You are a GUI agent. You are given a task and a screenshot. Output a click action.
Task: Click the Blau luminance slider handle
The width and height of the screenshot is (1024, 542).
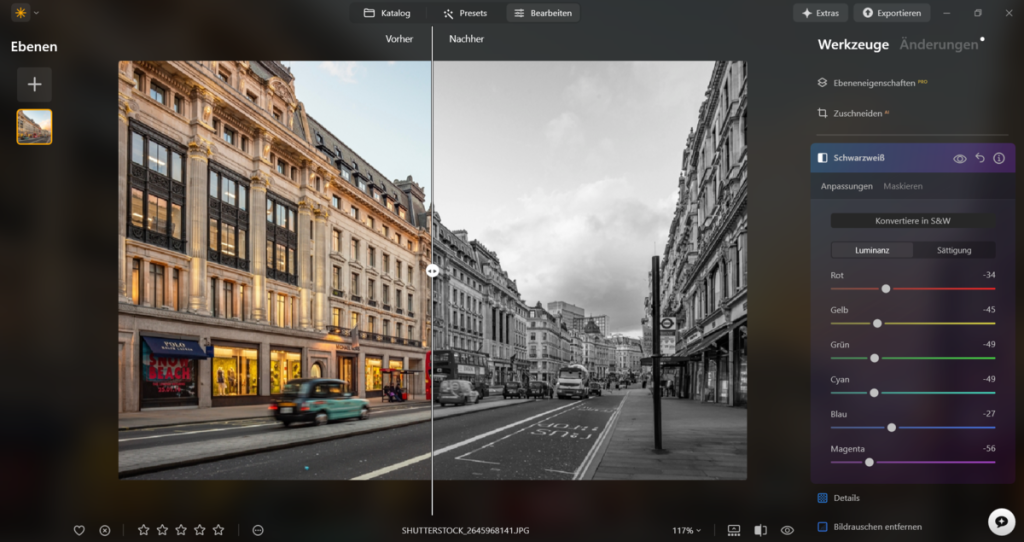pyautogui.click(x=891, y=427)
